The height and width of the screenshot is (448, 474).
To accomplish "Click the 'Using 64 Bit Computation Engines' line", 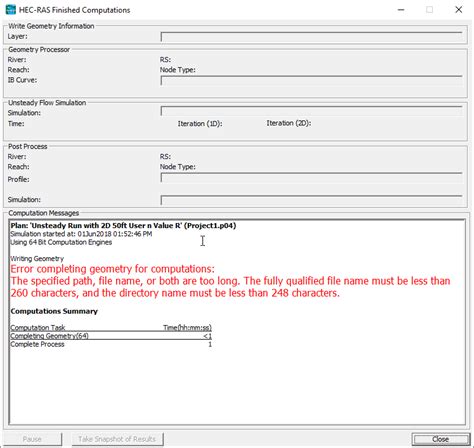I will [x=61, y=242].
